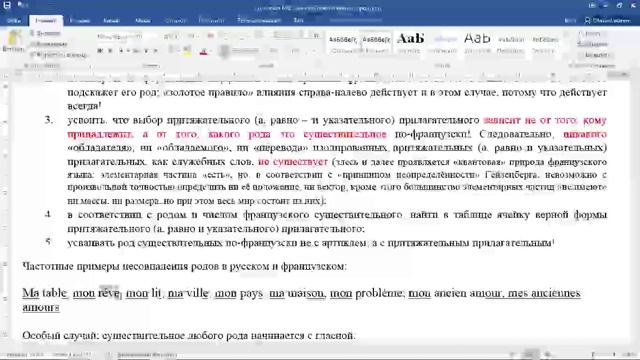The width and height of the screenshot is (640, 360).
Task: Click the zoom slider in status bar
Action: (x=603, y=355)
